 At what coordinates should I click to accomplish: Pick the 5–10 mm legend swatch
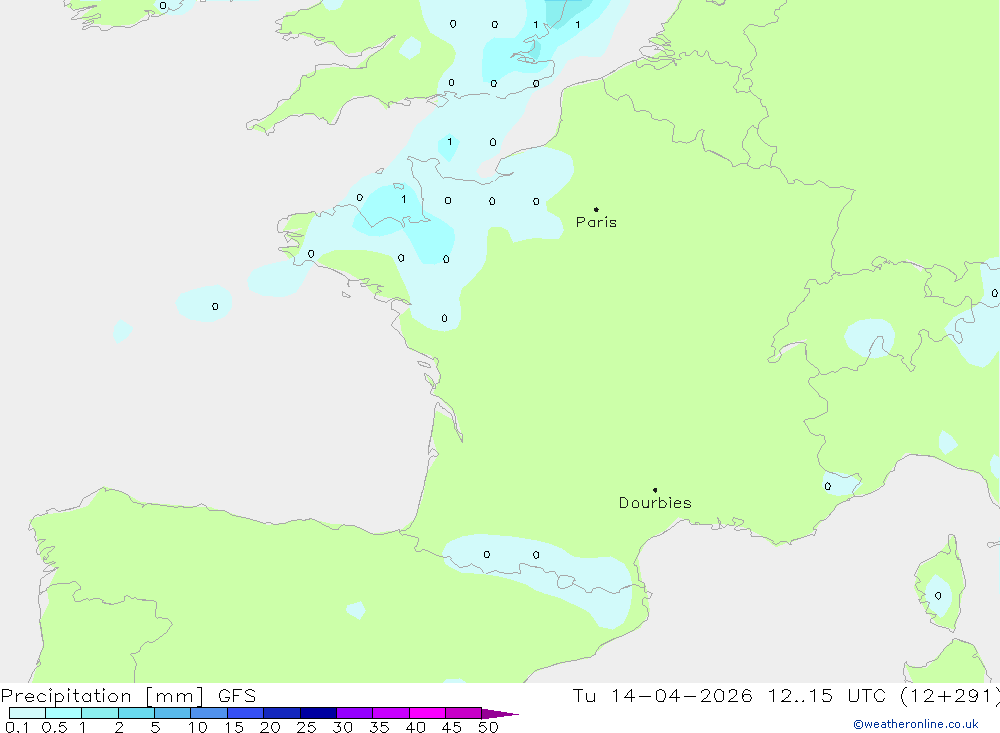(x=173, y=713)
